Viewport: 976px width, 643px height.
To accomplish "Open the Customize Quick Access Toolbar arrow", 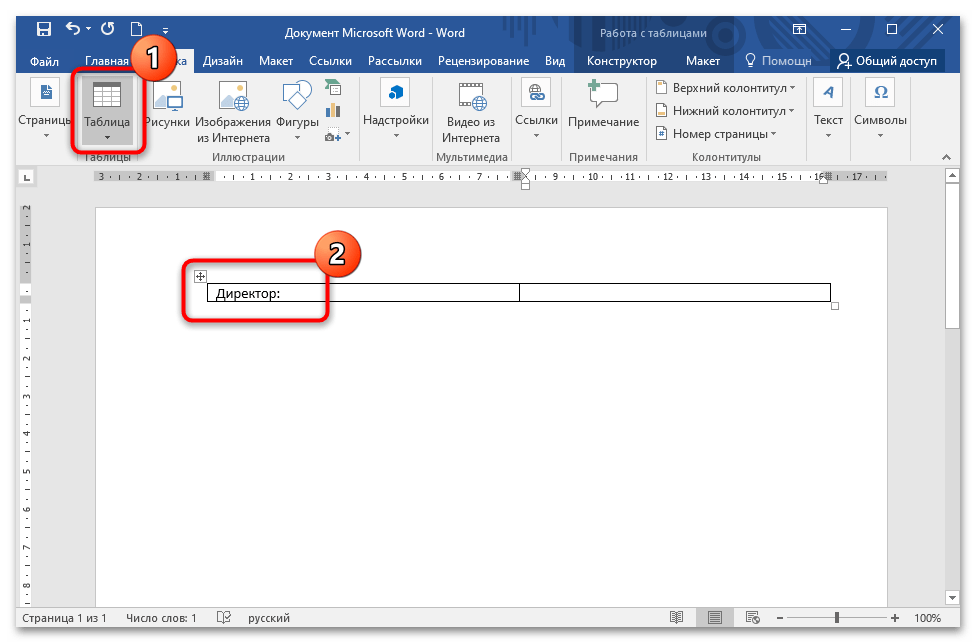I will coord(165,29).
